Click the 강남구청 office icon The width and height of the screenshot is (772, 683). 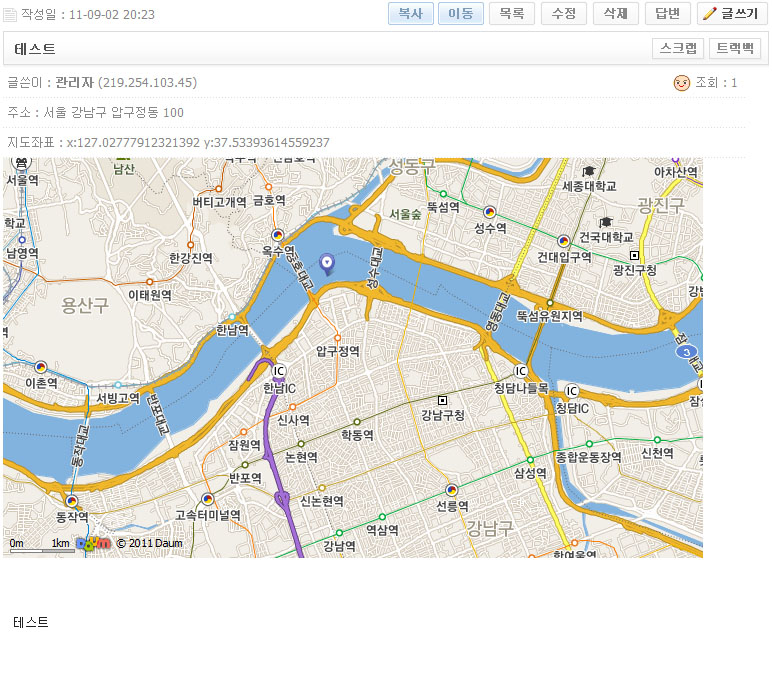coord(443,400)
